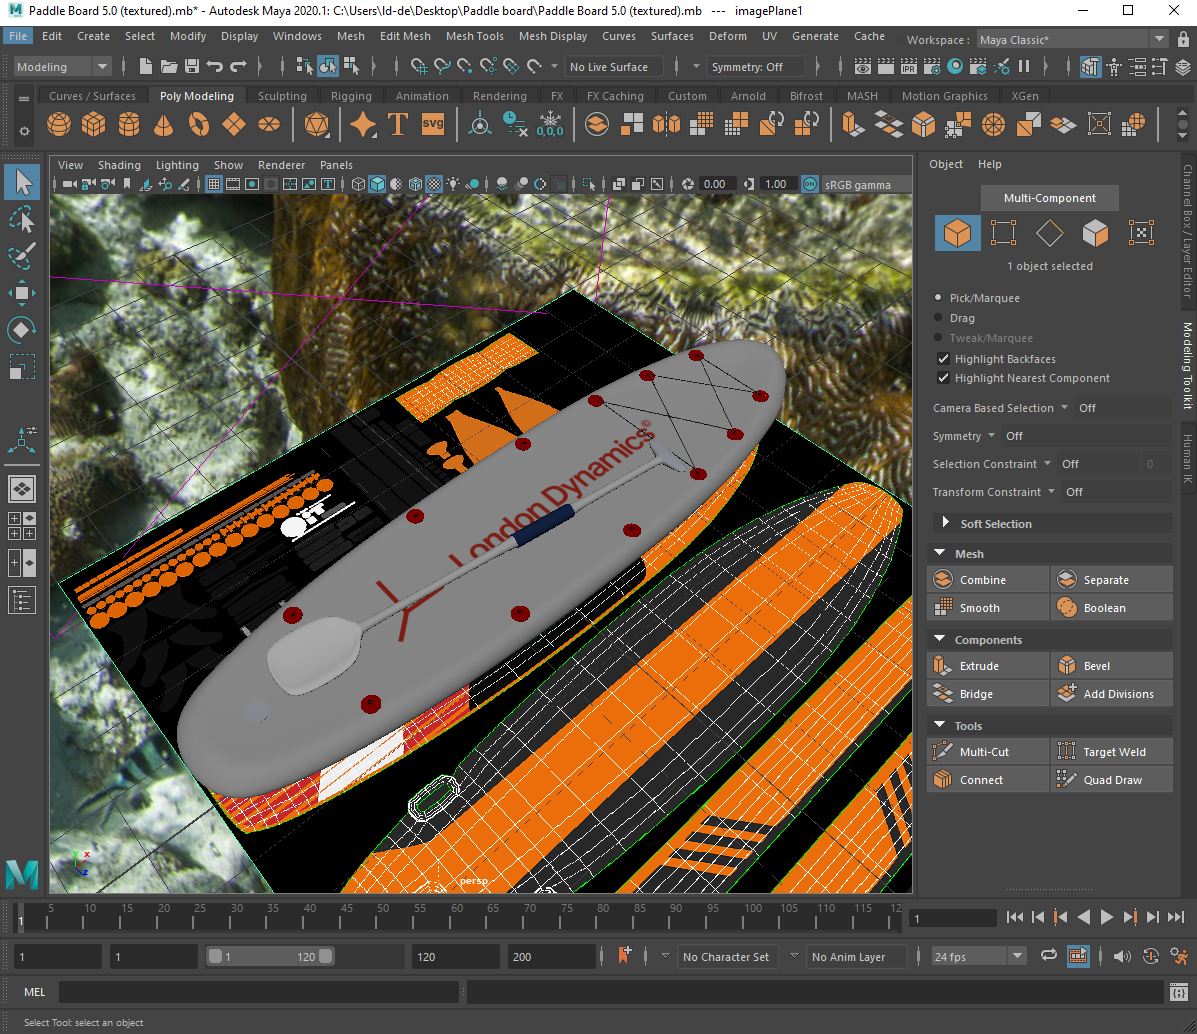Activate the Rotate tool in toolbox
This screenshot has height=1034, width=1197.
(x=22, y=330)
